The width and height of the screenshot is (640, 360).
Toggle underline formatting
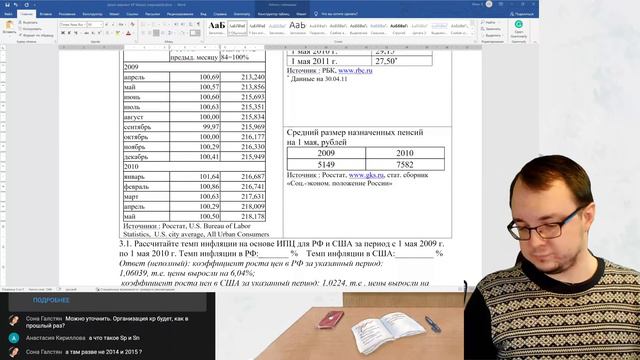click(x=76, y=33)
